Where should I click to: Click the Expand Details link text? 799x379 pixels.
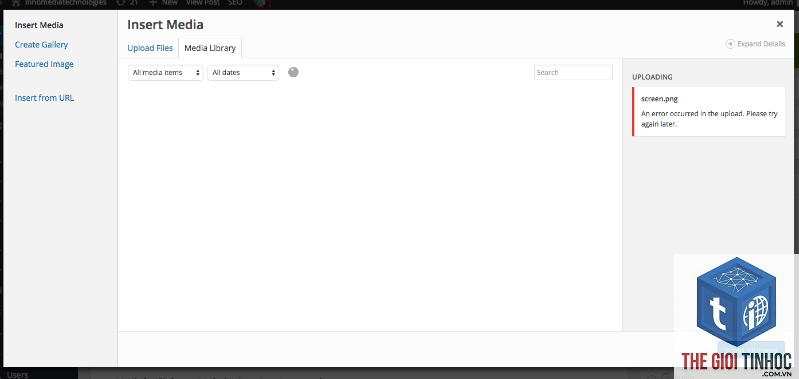(x=761, y=44)
